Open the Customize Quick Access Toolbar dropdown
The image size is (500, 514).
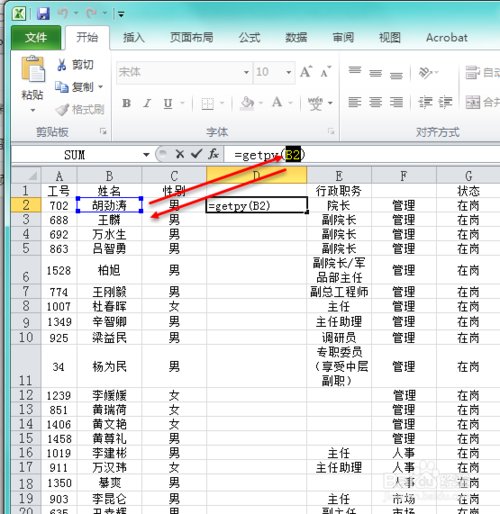[x=121, y=14]
